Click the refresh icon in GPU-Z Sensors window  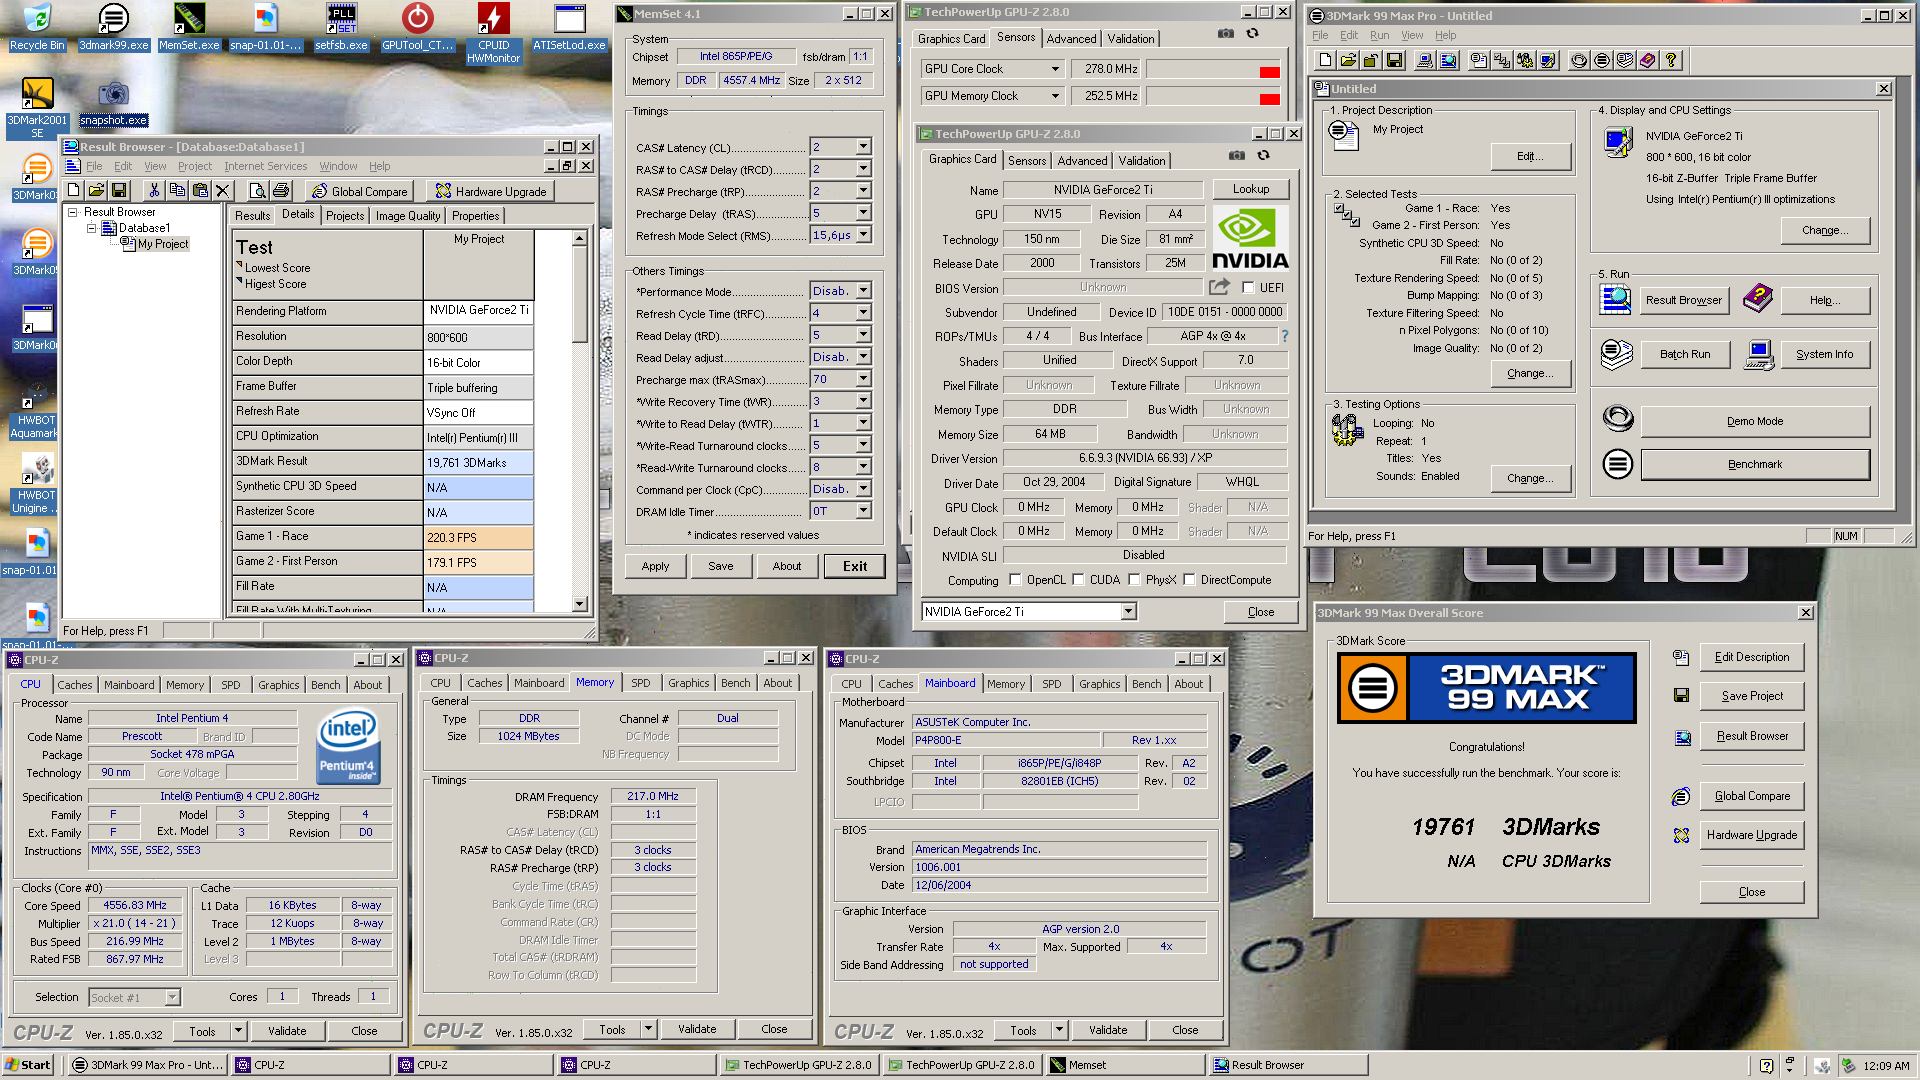1252,34
